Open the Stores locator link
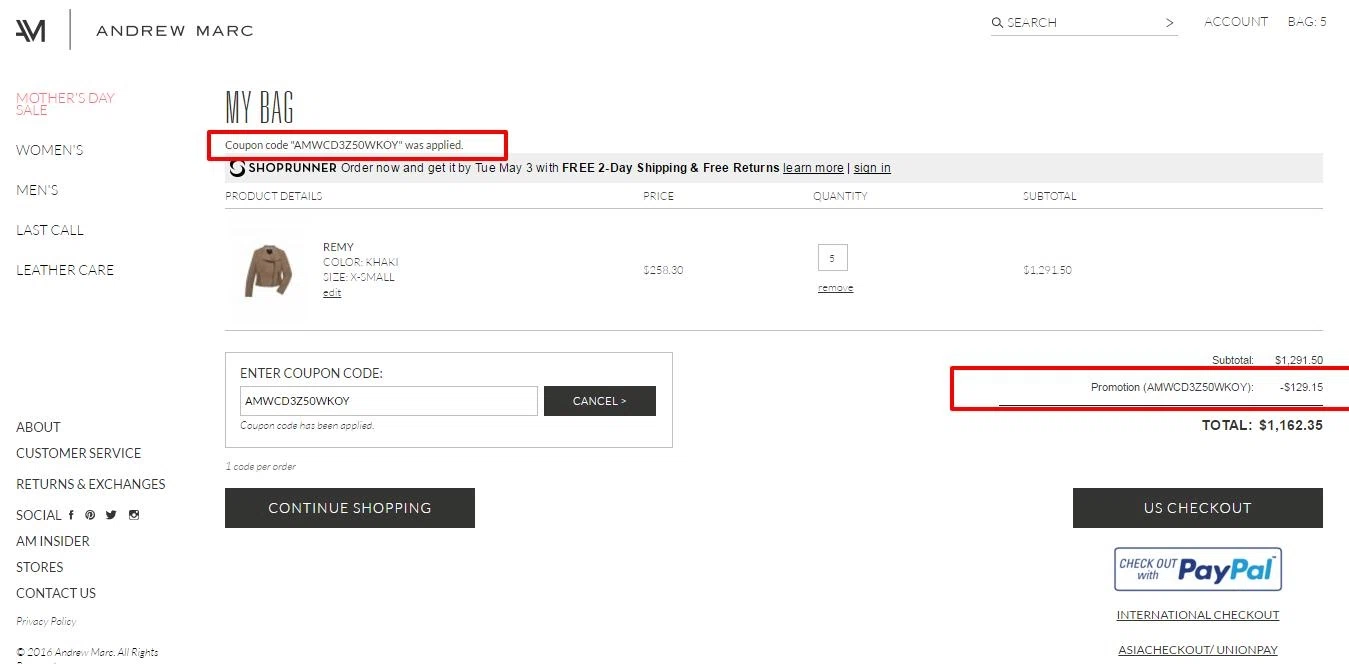 [x=40, y=567]
